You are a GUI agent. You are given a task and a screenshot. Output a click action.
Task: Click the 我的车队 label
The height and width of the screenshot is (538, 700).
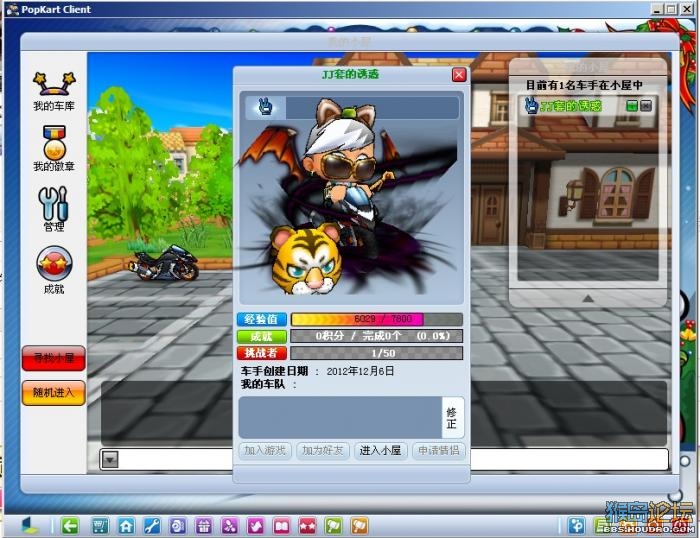click(x=263, y=384)
